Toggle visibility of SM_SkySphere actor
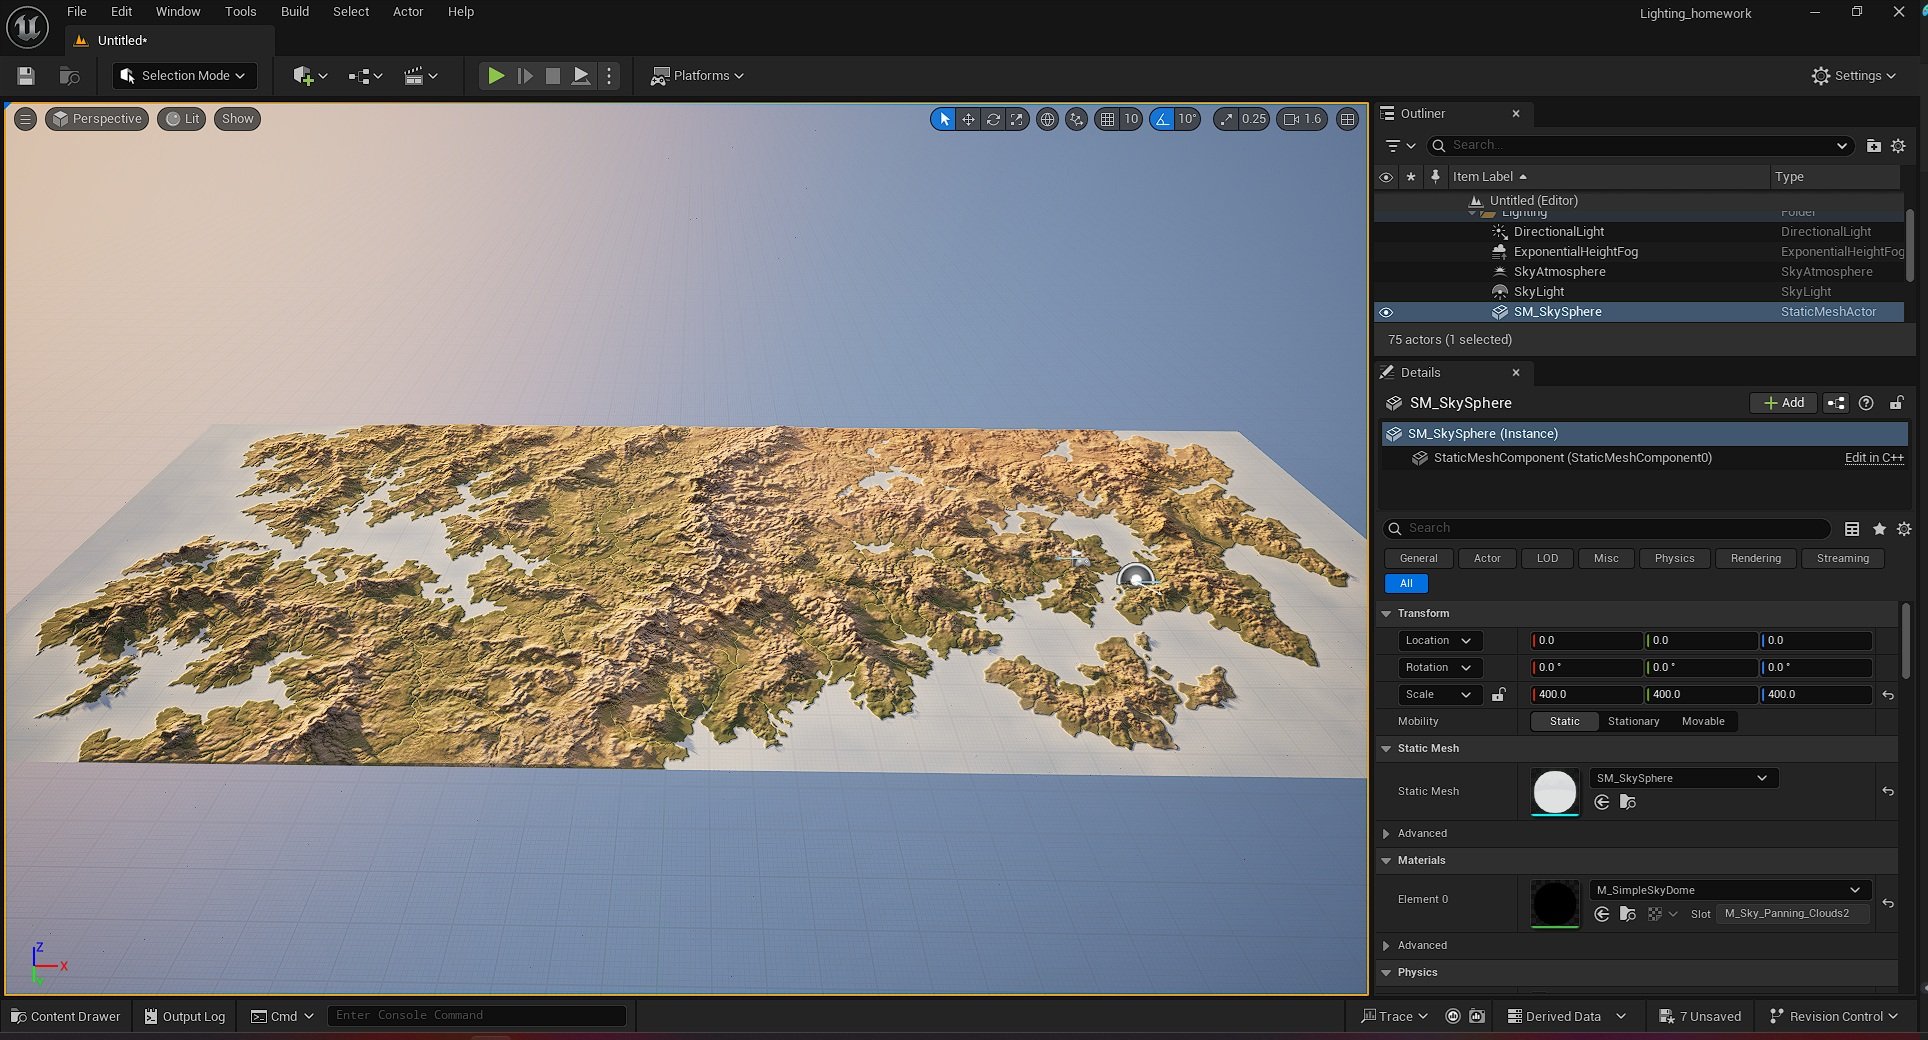1928x1040 pixels. coord(1386,312)
